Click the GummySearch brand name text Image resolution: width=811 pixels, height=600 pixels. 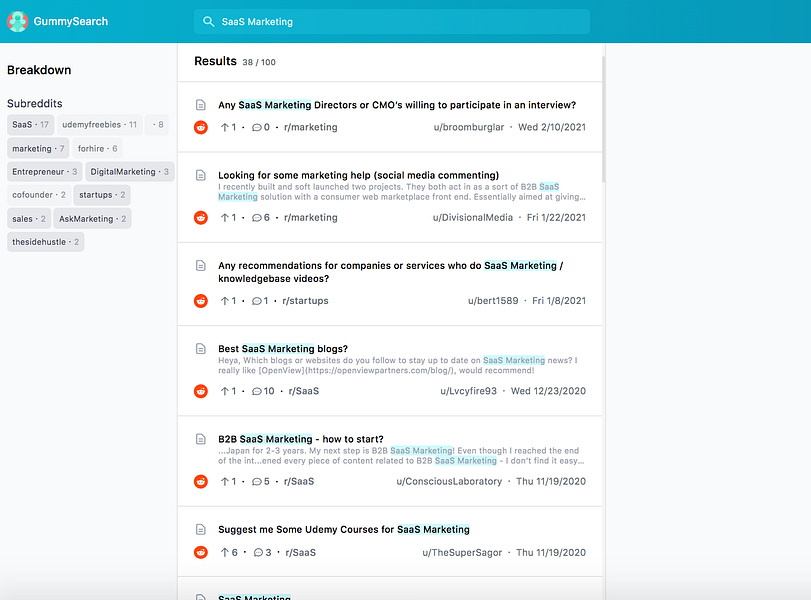71,21
